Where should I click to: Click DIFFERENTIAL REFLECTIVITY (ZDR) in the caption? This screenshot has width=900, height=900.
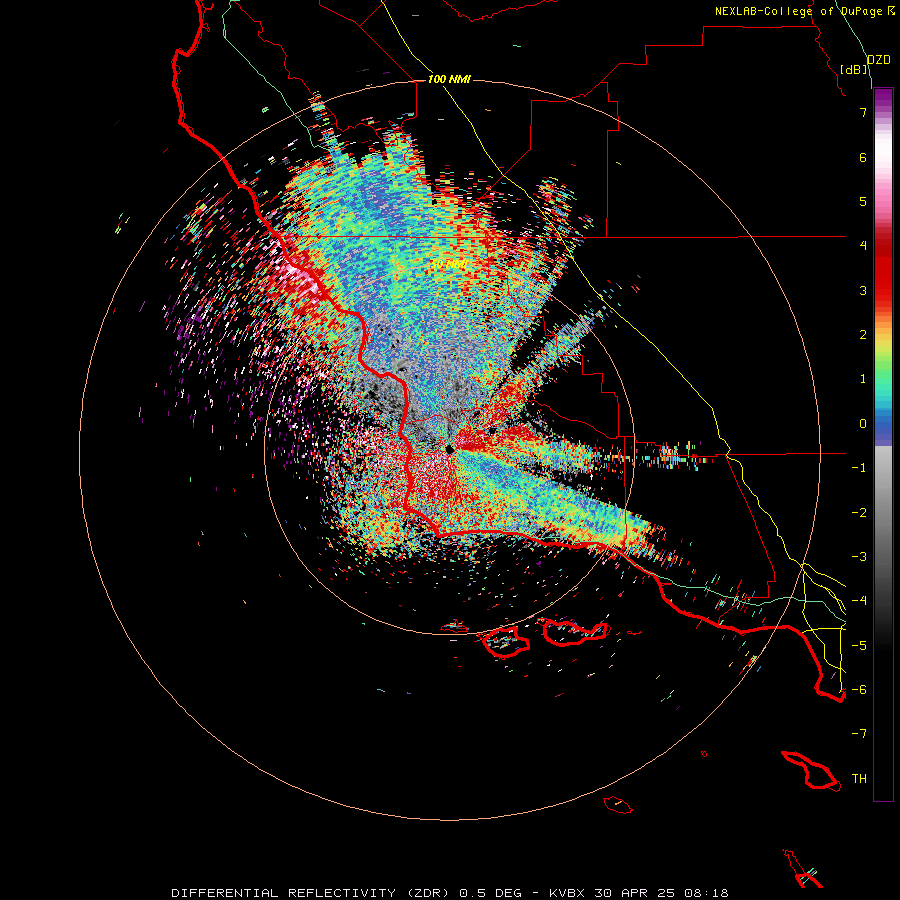coord(312,893)
